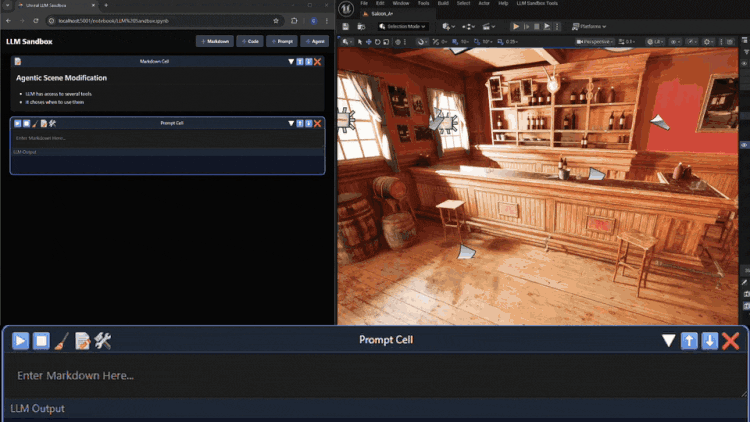Add a new Code cell
This screenshot has height=422, width=750.
(250, 41)
